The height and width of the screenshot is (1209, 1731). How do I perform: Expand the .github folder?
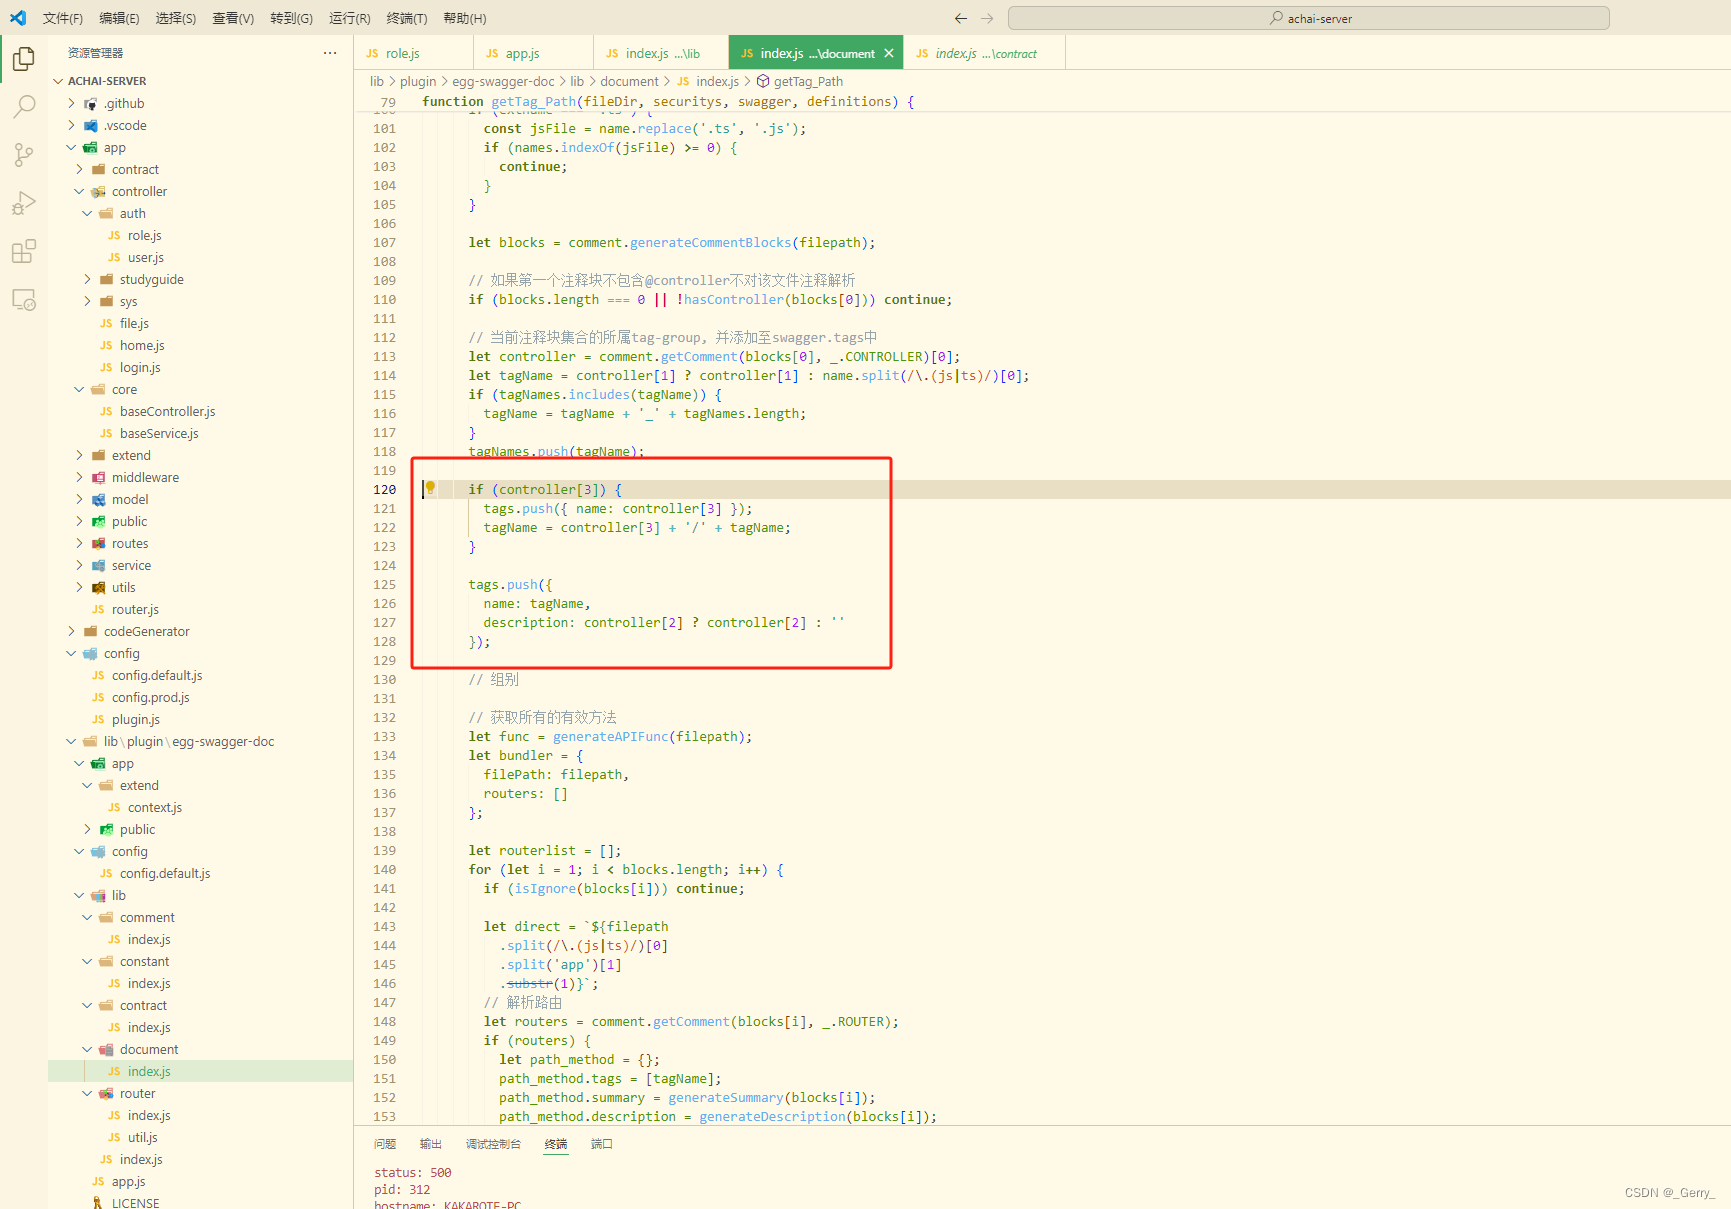[200, 103]
